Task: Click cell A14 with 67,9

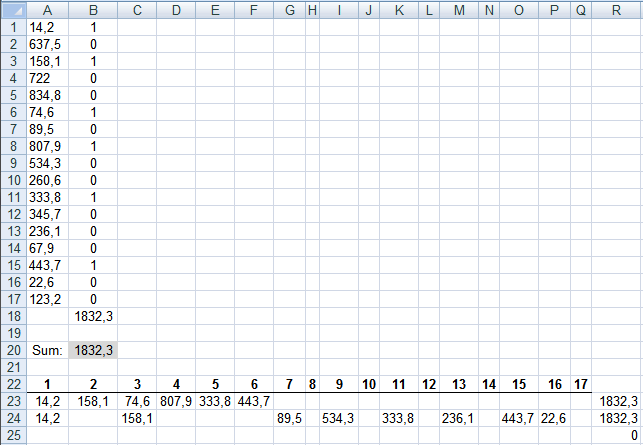Action: pyautogui.click(x=48, y=249)
